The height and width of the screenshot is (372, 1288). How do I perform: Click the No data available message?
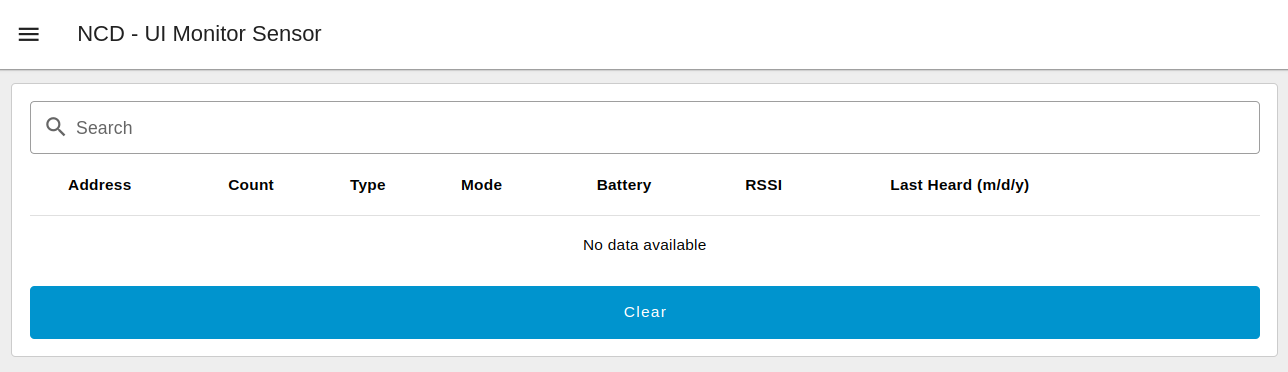coord(644,245)
